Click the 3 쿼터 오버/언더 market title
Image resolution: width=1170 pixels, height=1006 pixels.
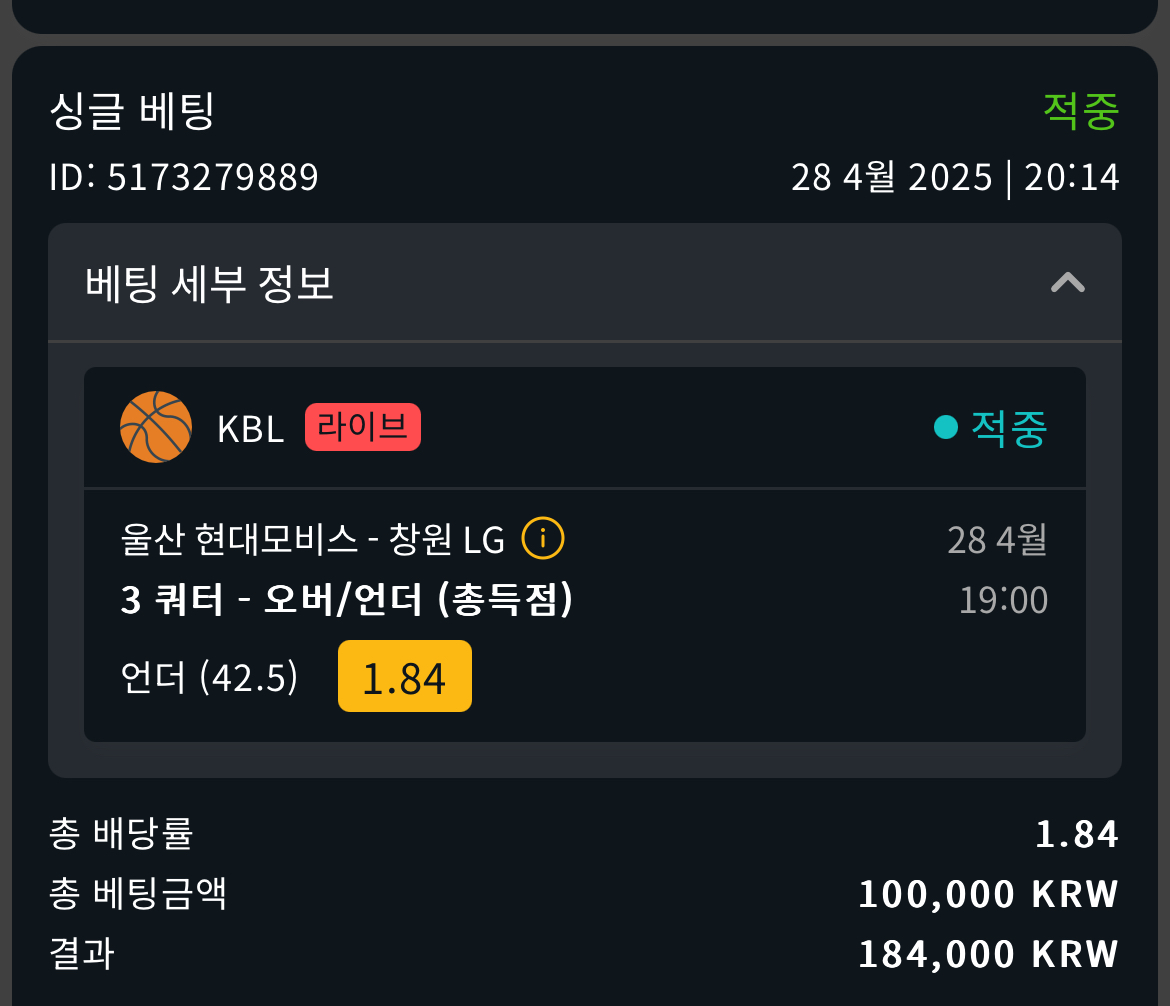(x=347, y=599)
